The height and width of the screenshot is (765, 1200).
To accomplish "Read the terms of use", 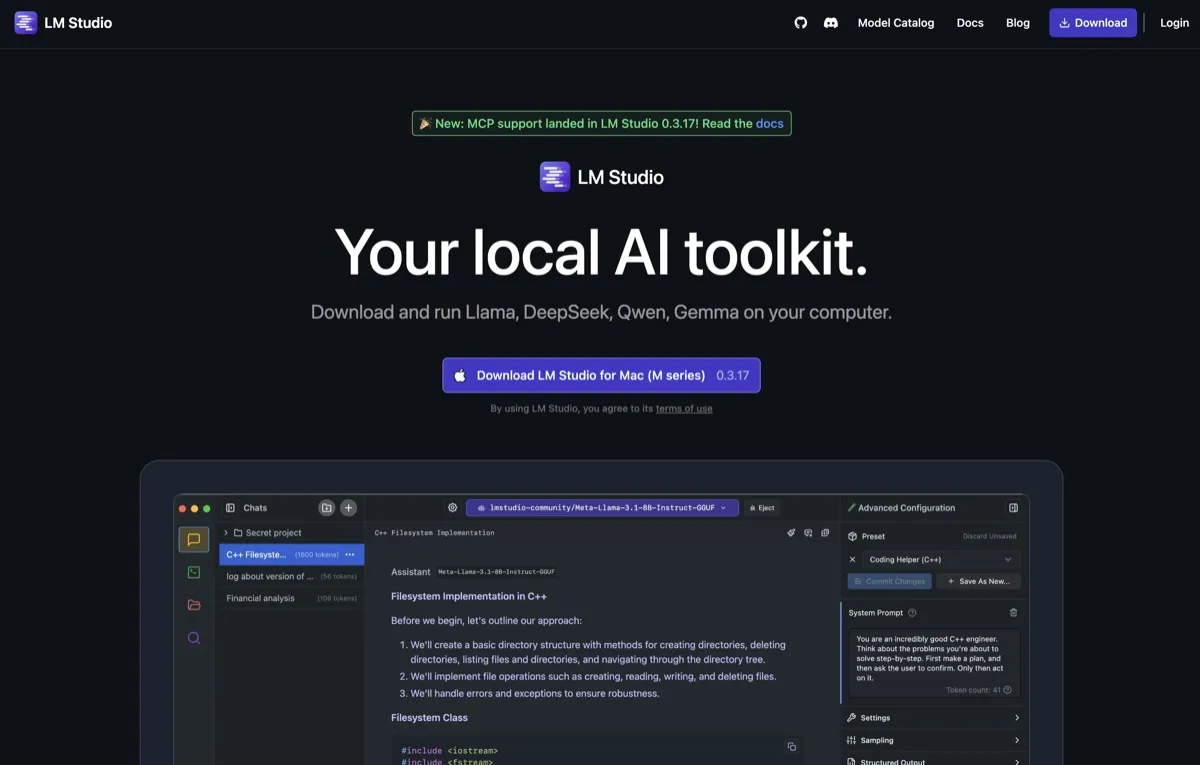I will tap(684, 408).
